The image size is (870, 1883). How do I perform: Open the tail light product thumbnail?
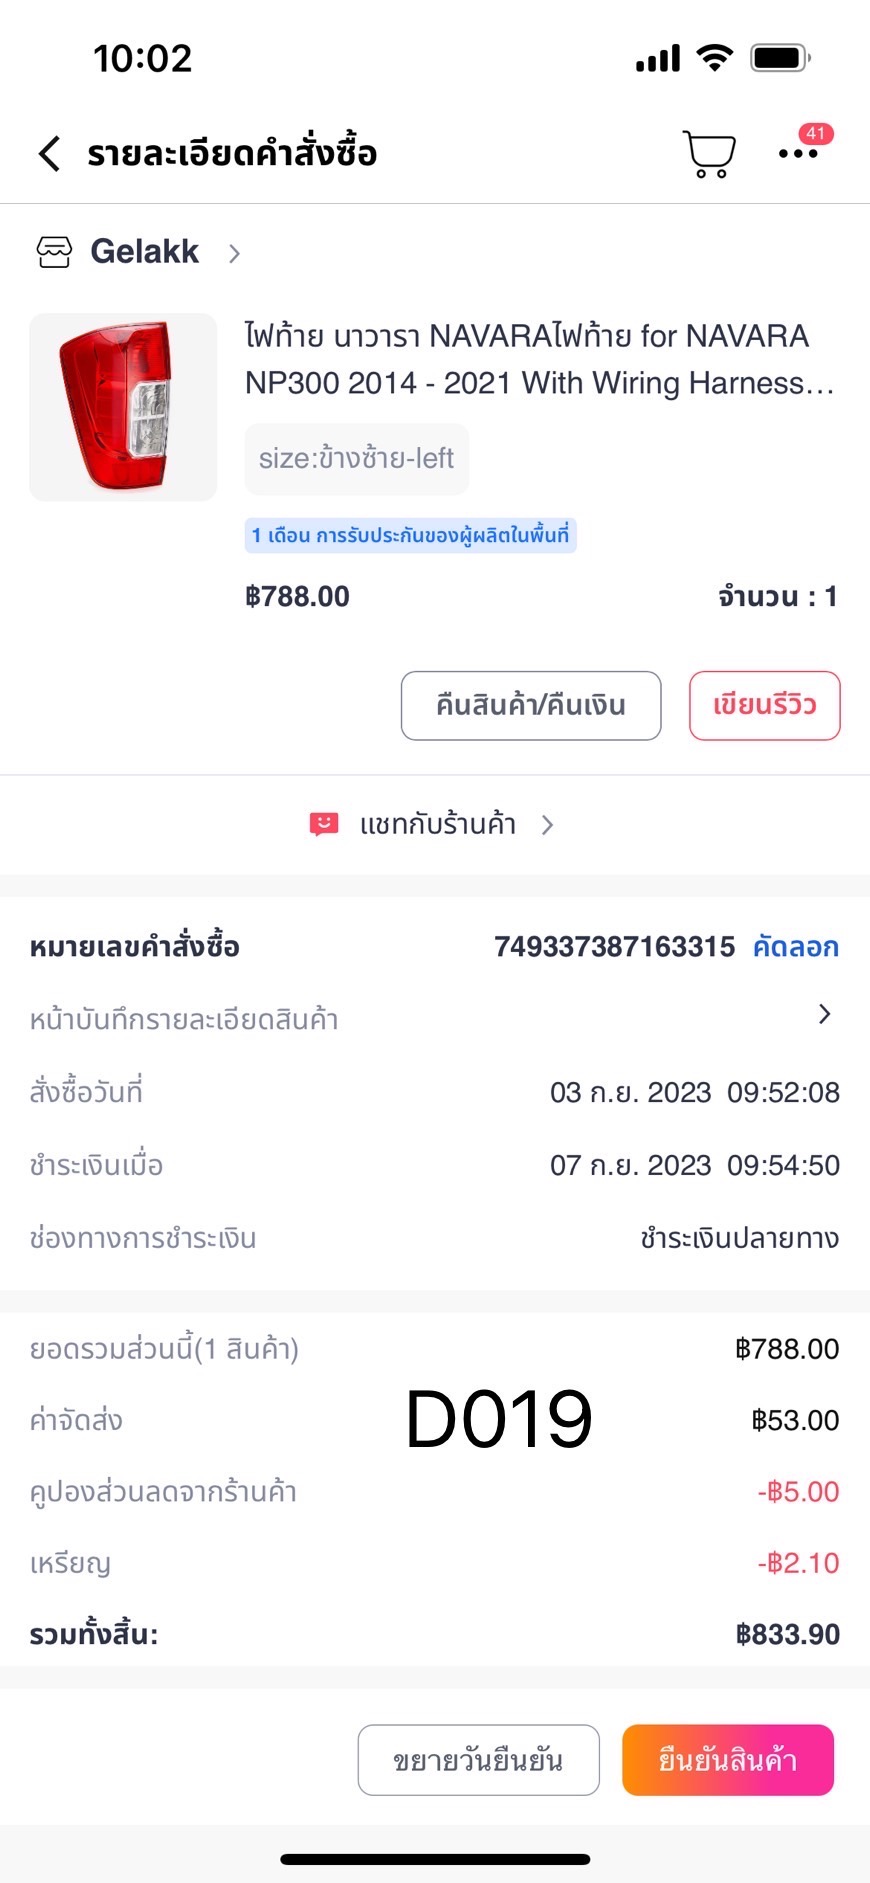tap(123, 407)
